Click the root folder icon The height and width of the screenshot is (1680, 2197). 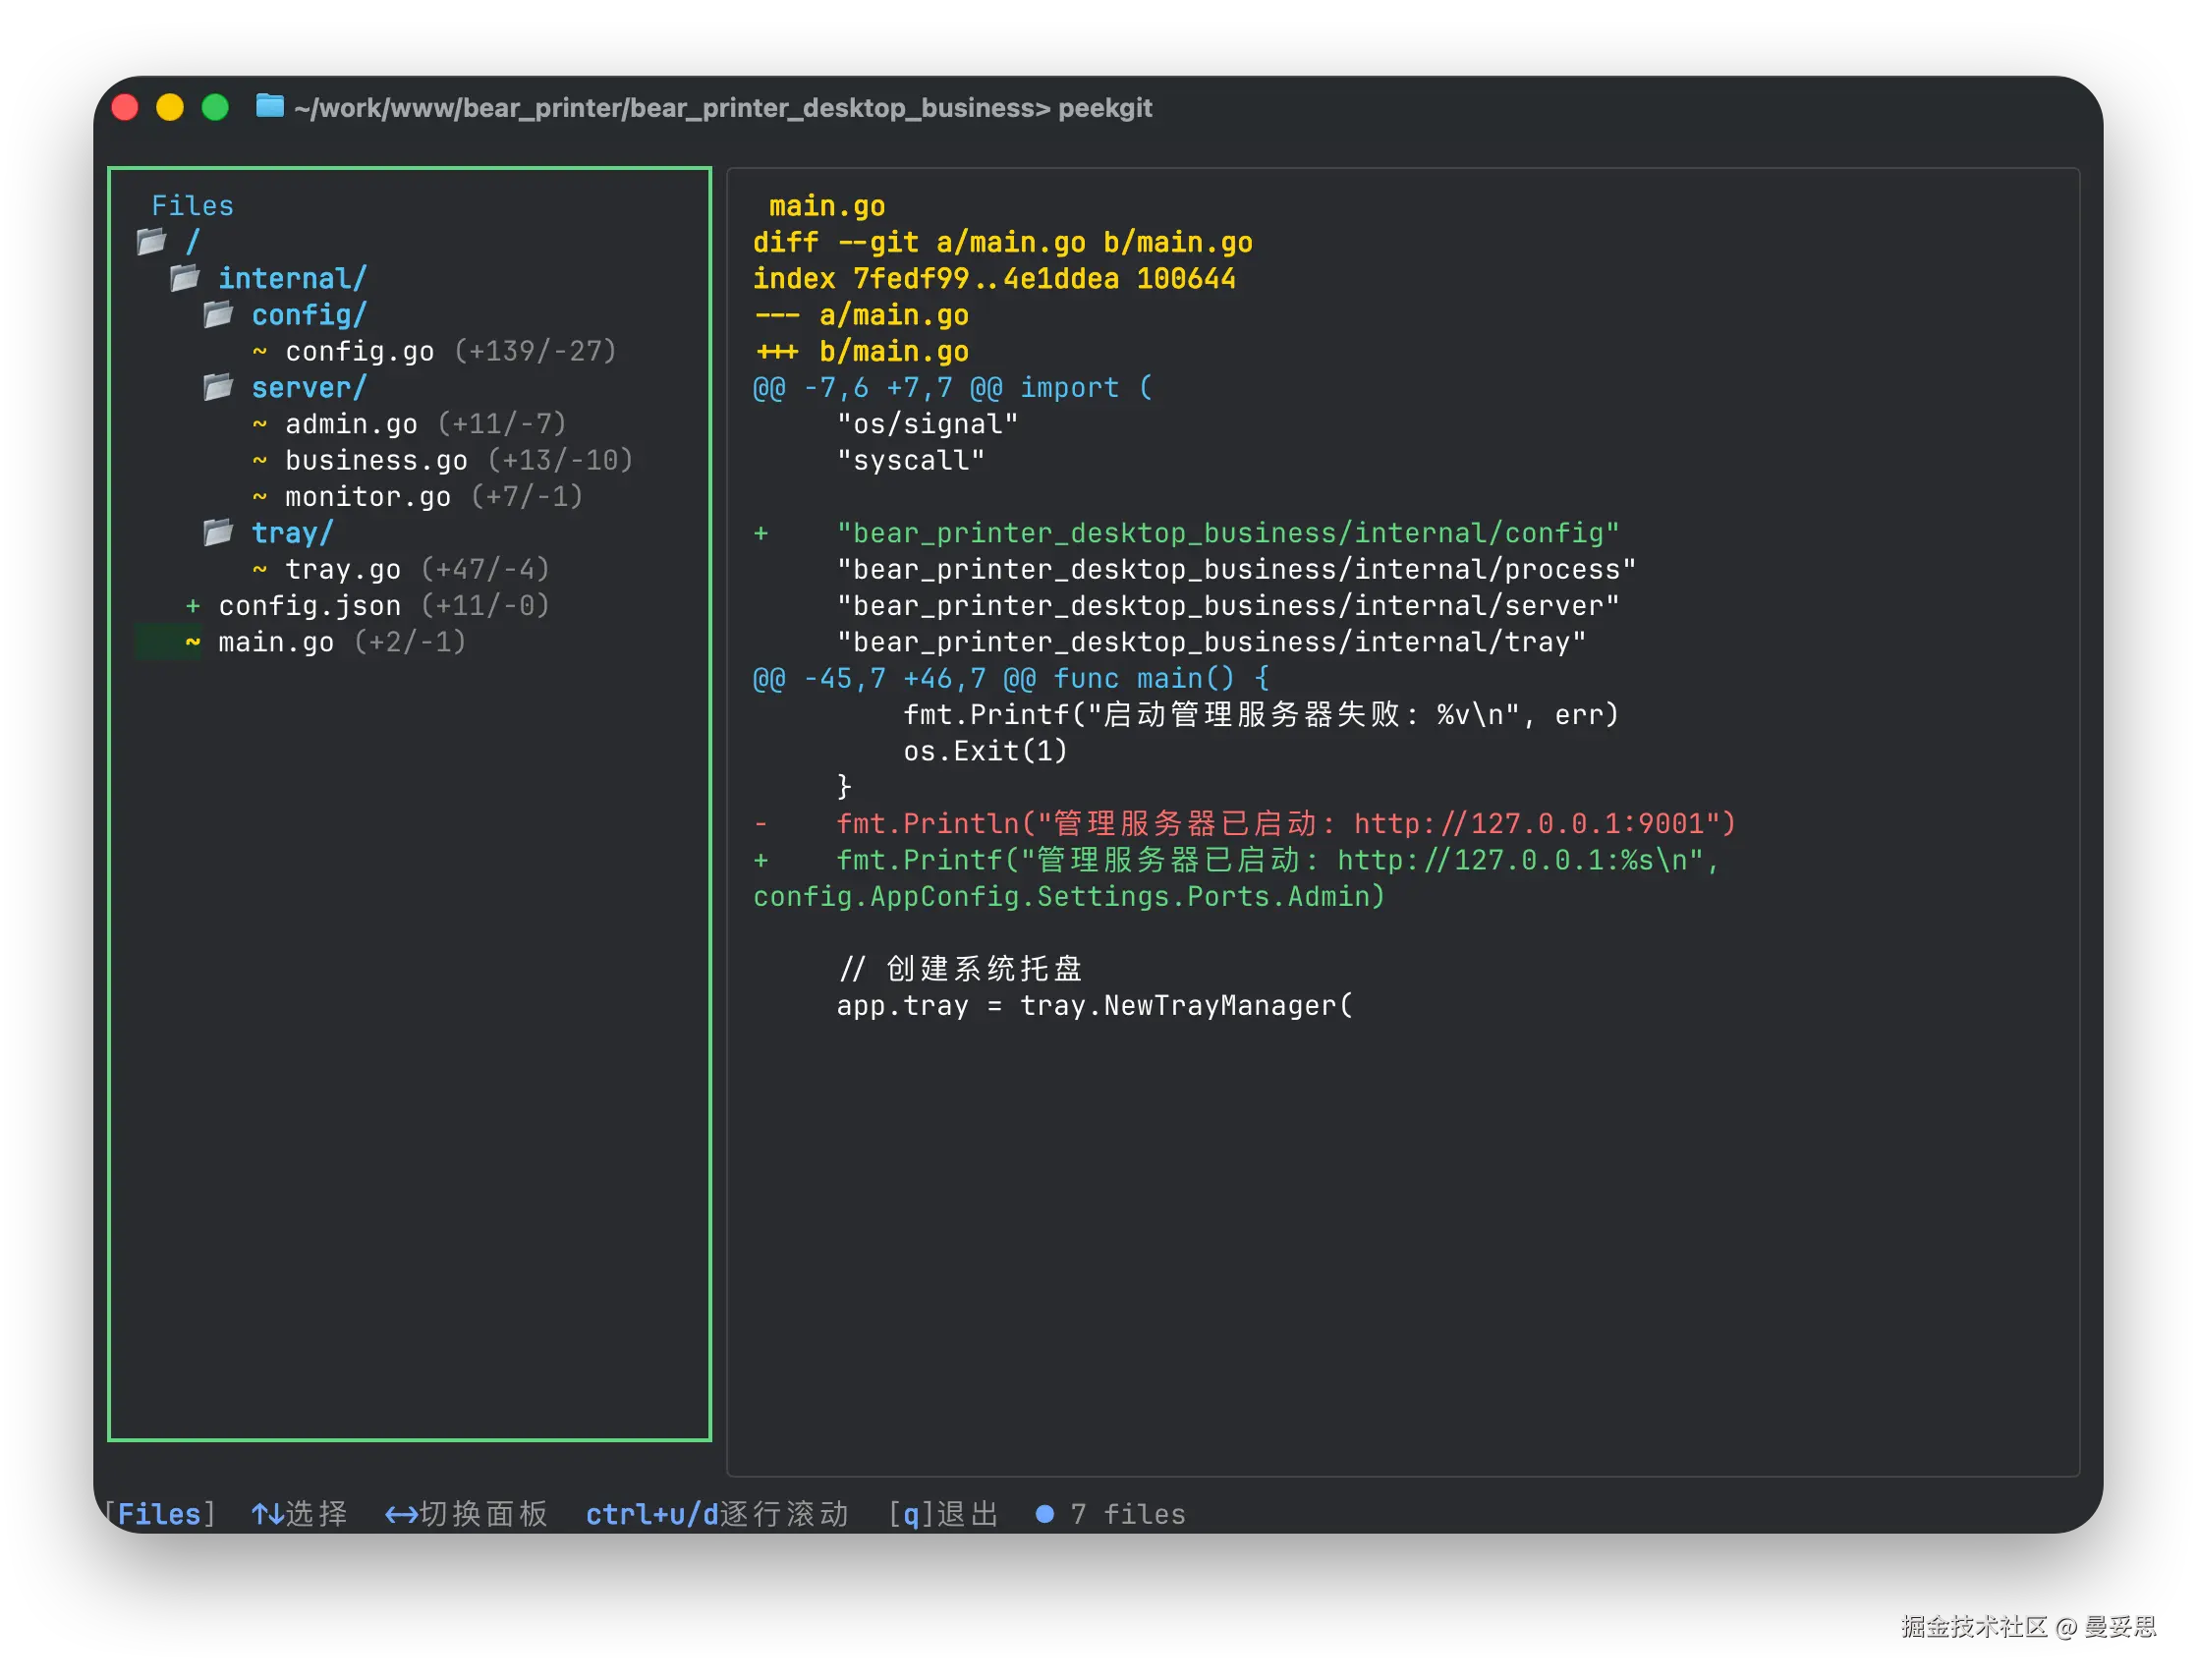tap(152, 241)
